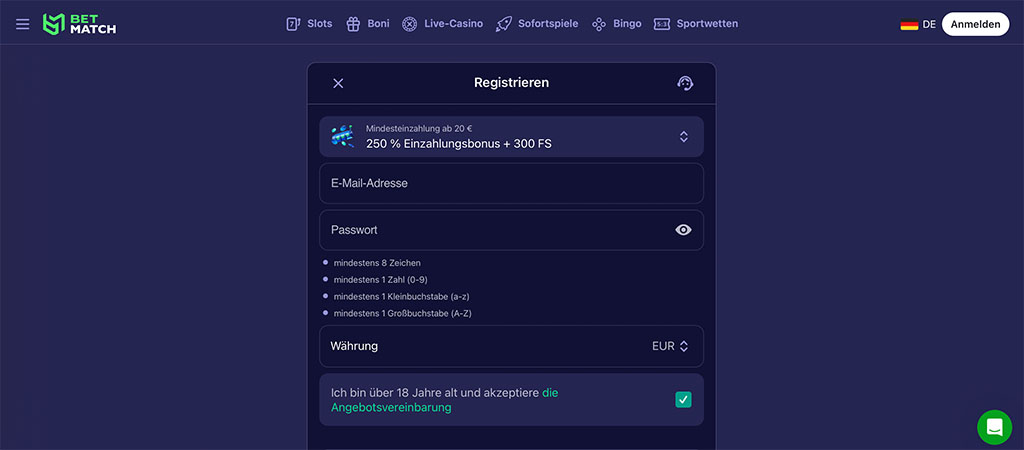
Task: Close the Registrieren dialog
Action: coord(338,83)
